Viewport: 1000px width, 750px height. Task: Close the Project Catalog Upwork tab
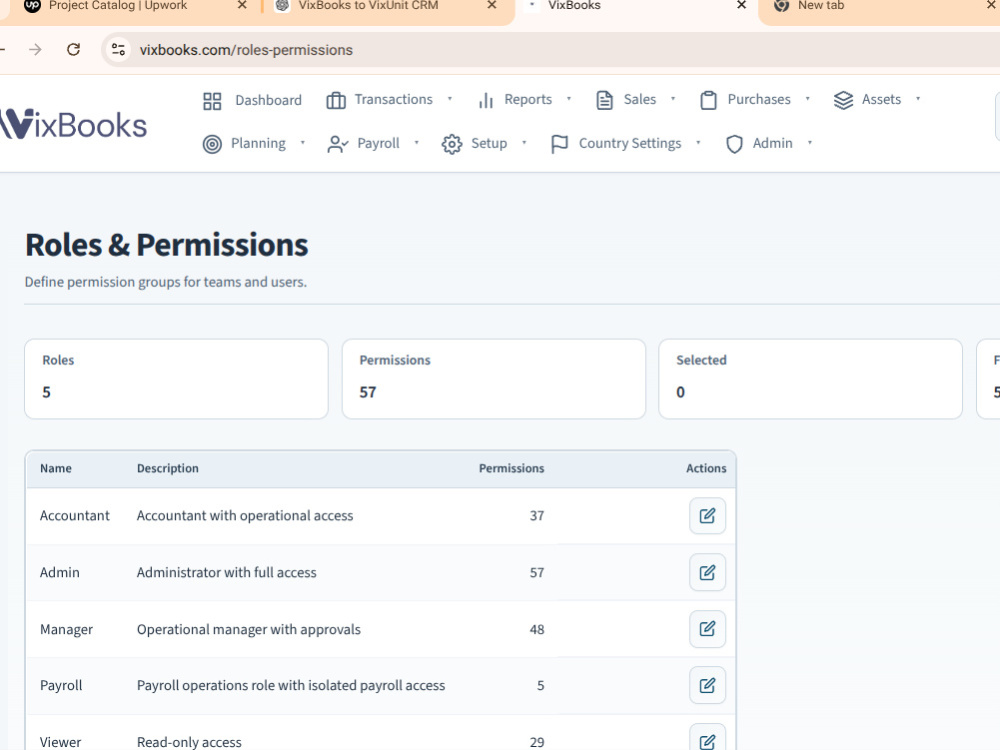[x=242, y=5]
